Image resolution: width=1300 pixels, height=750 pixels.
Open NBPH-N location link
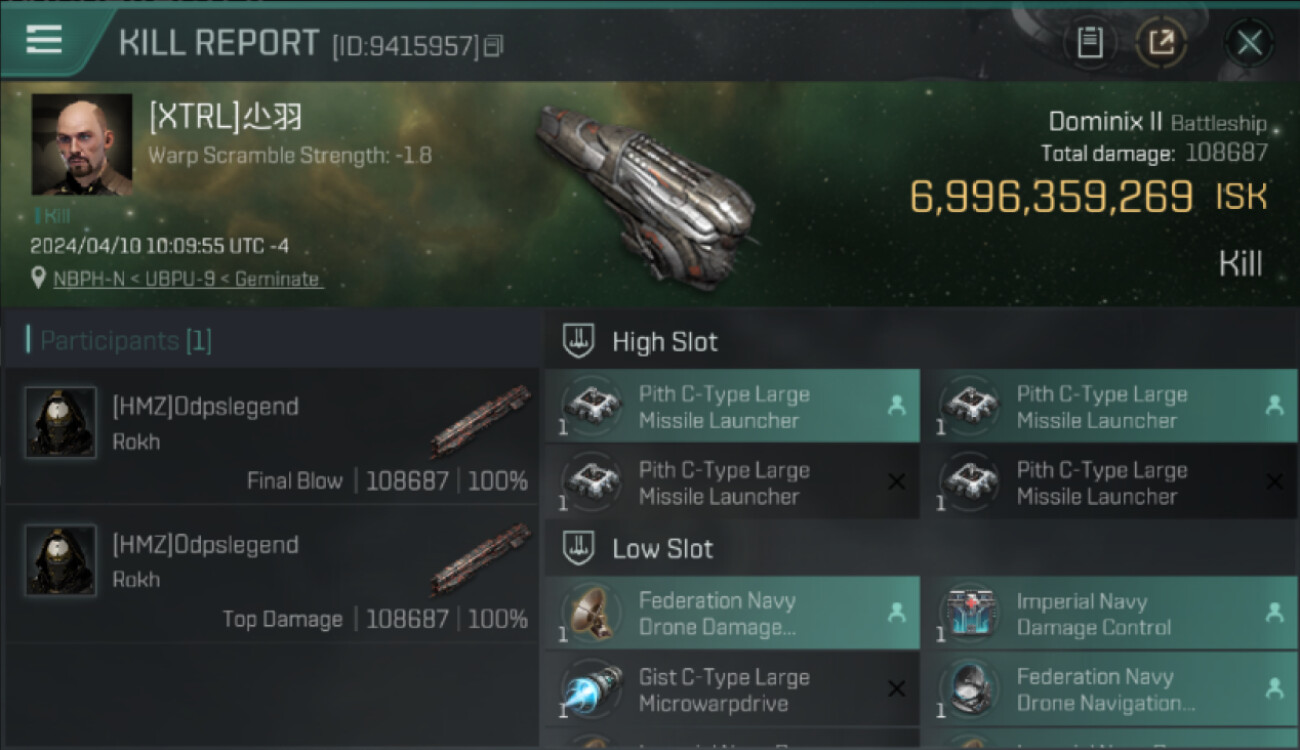click(187, 279)
